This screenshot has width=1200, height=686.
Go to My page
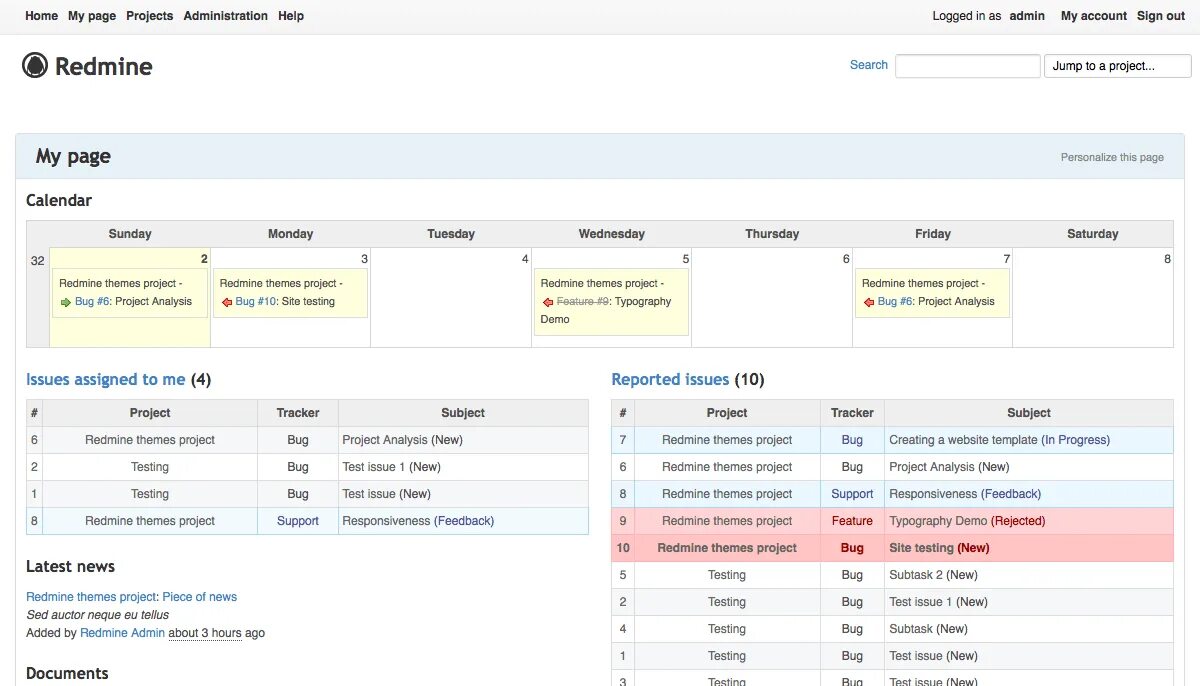pyautogui.click(x=91, y=15)
